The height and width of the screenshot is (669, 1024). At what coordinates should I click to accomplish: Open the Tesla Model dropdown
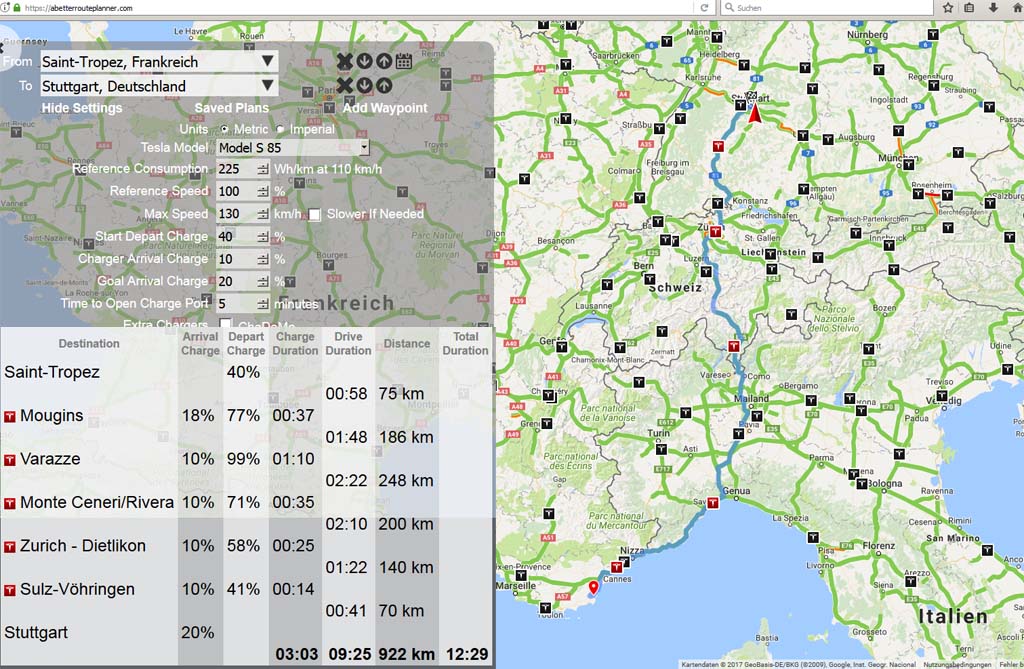click(293, 148)
